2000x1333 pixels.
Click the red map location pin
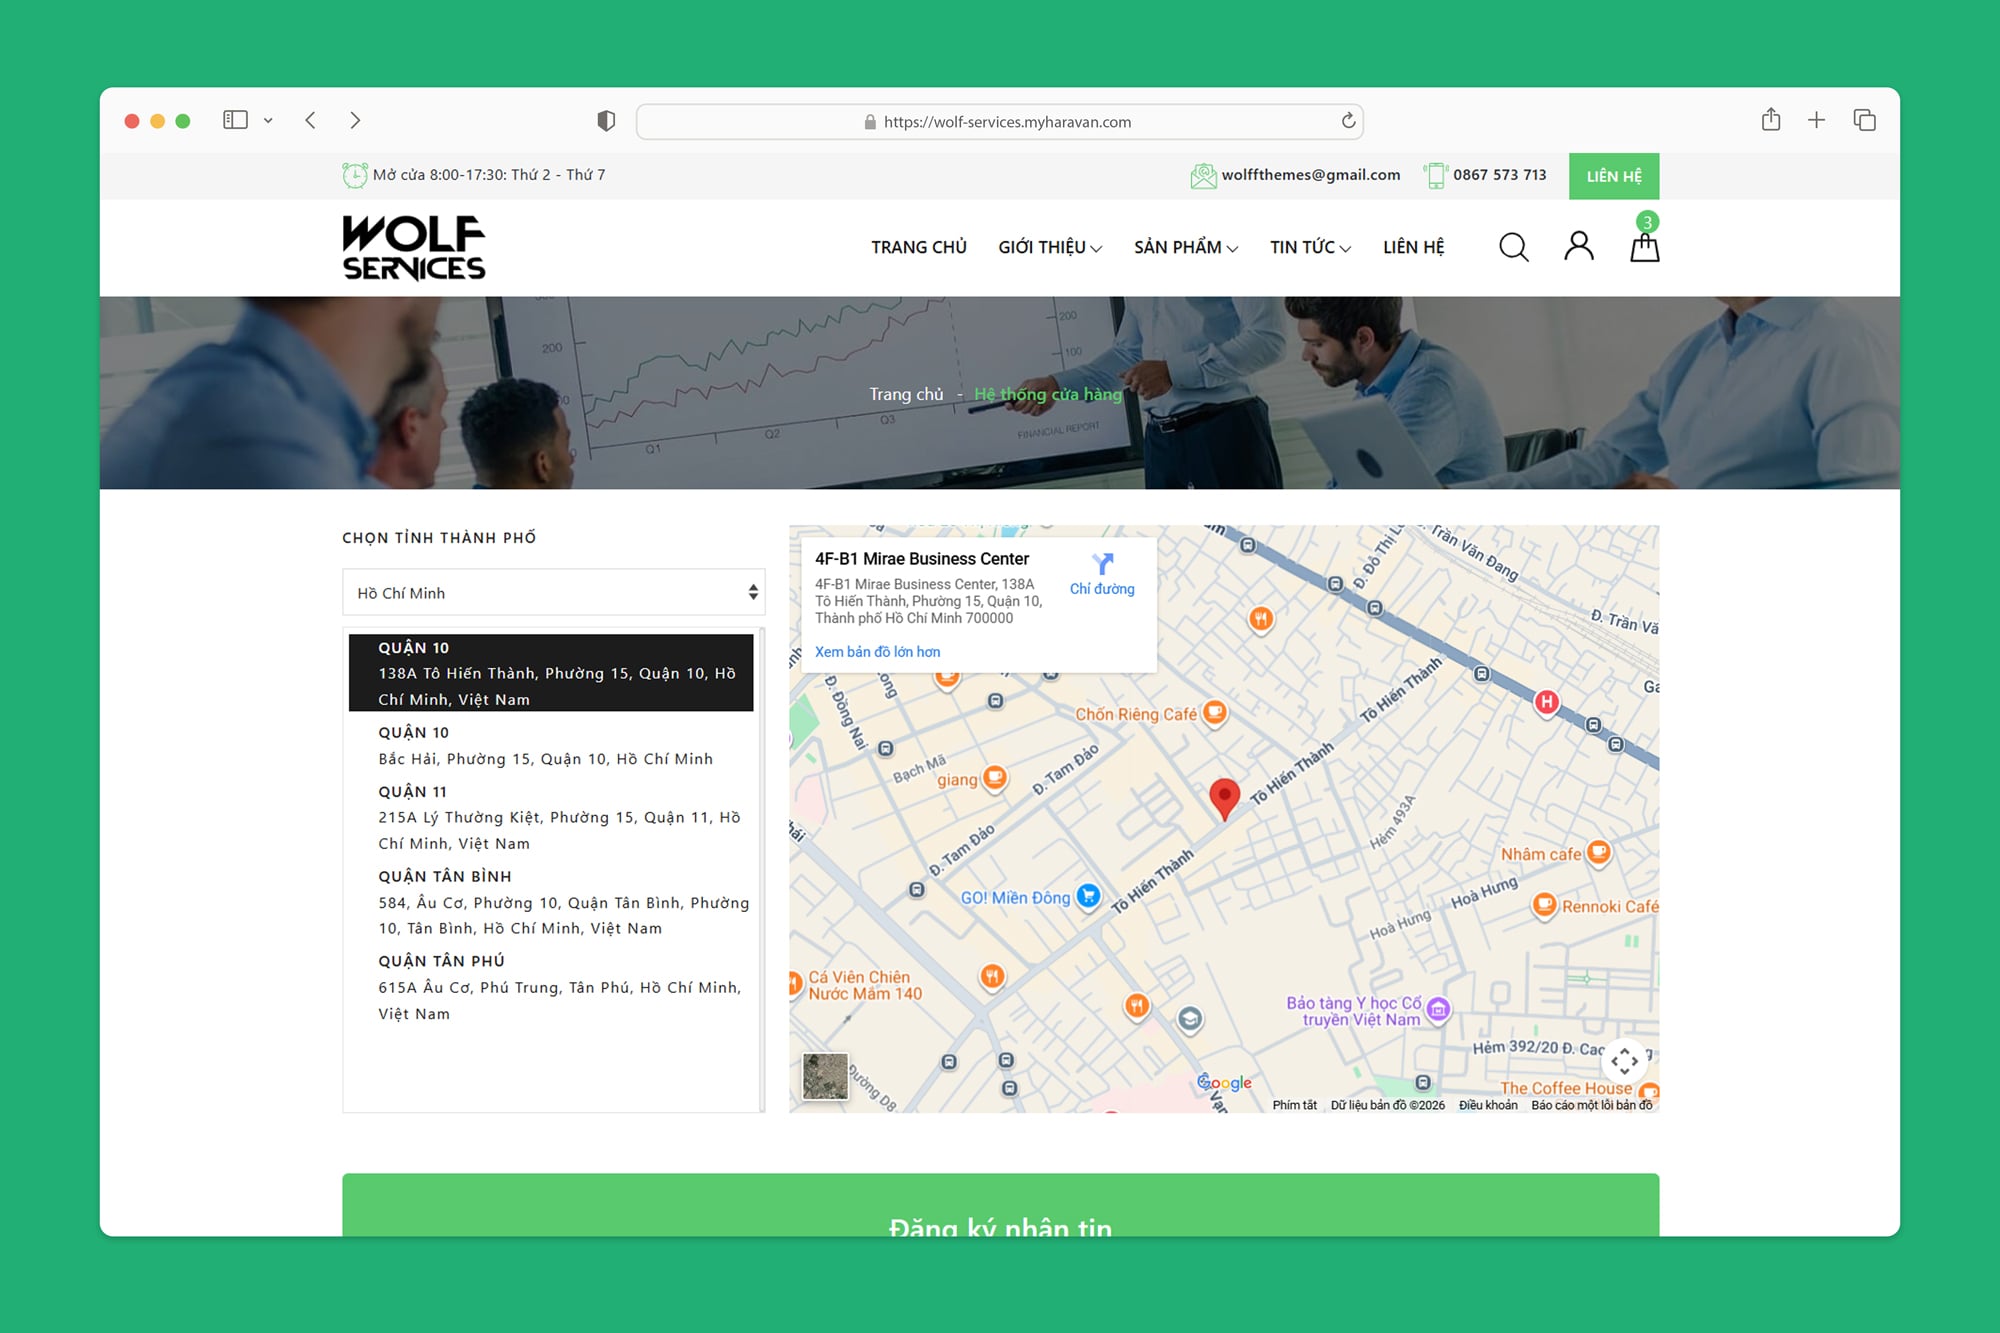coord(1224,798)
